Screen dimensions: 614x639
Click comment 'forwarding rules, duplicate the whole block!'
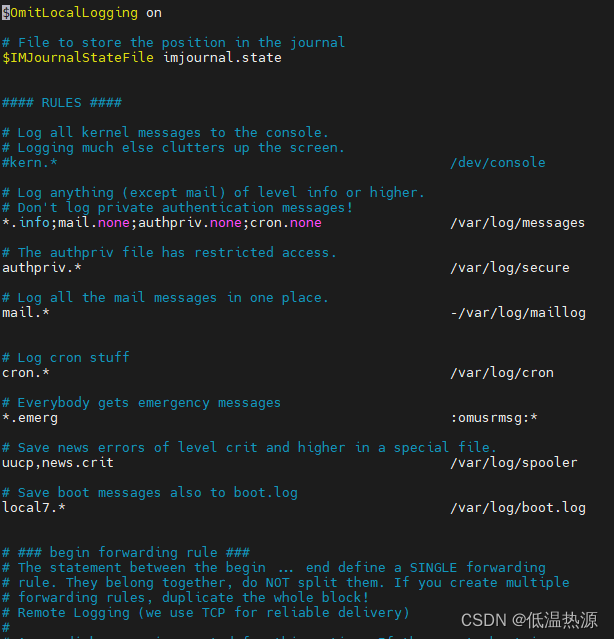point(193,598)
